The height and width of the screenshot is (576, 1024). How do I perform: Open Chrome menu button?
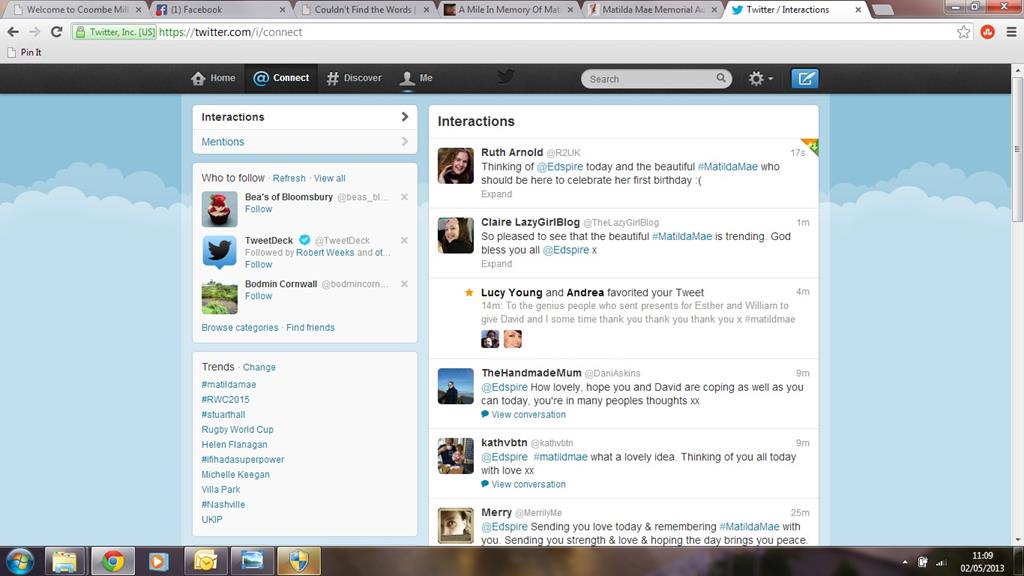(1011, 32)
